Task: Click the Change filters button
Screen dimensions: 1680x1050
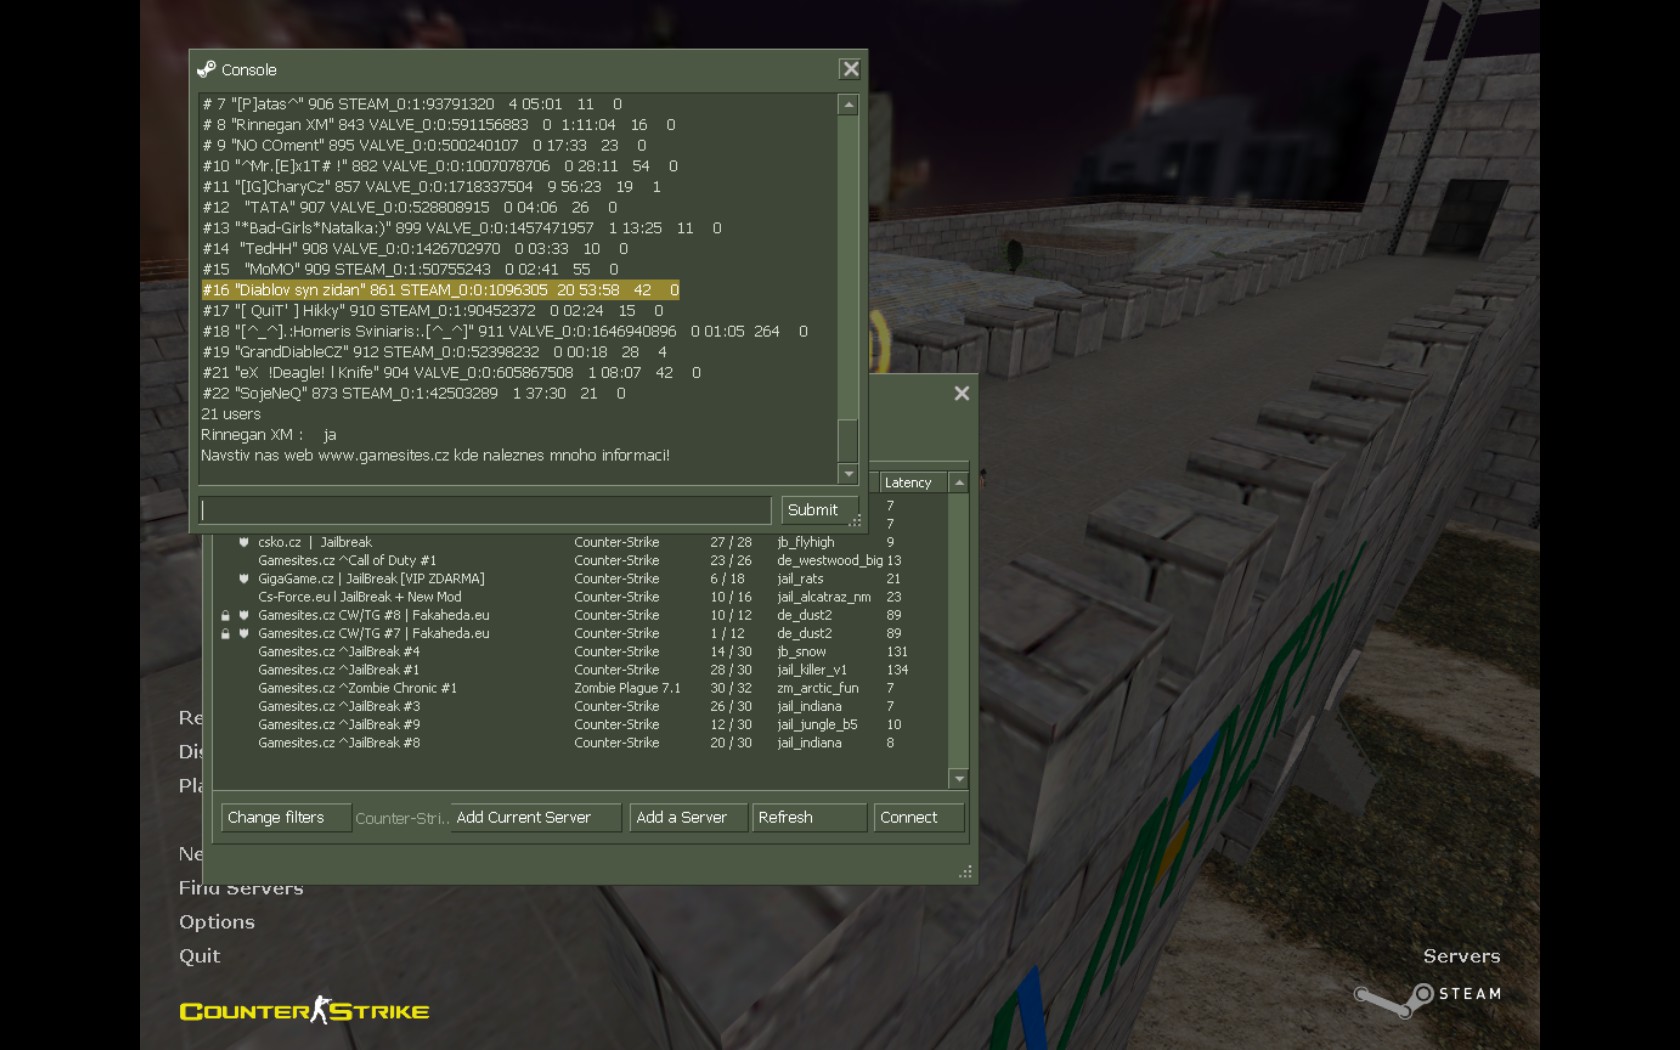Action: click(285, 817)
